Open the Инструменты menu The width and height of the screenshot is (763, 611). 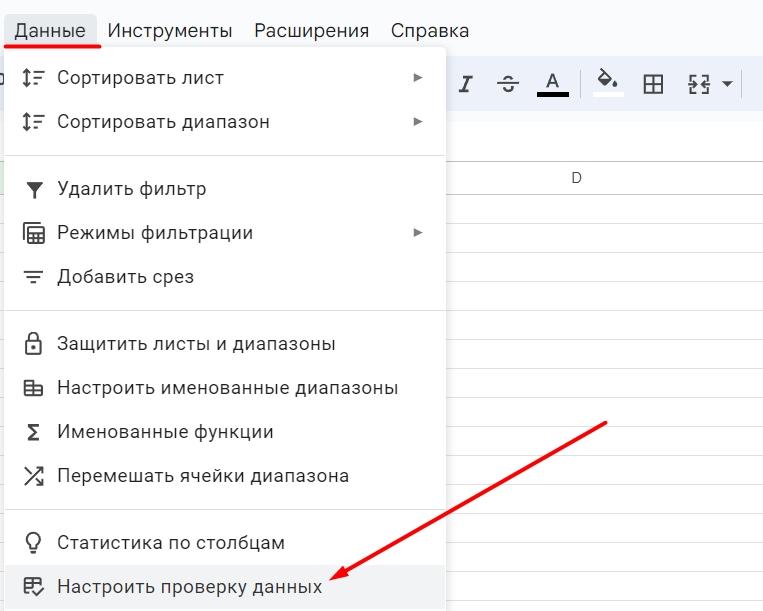(170, 31)
